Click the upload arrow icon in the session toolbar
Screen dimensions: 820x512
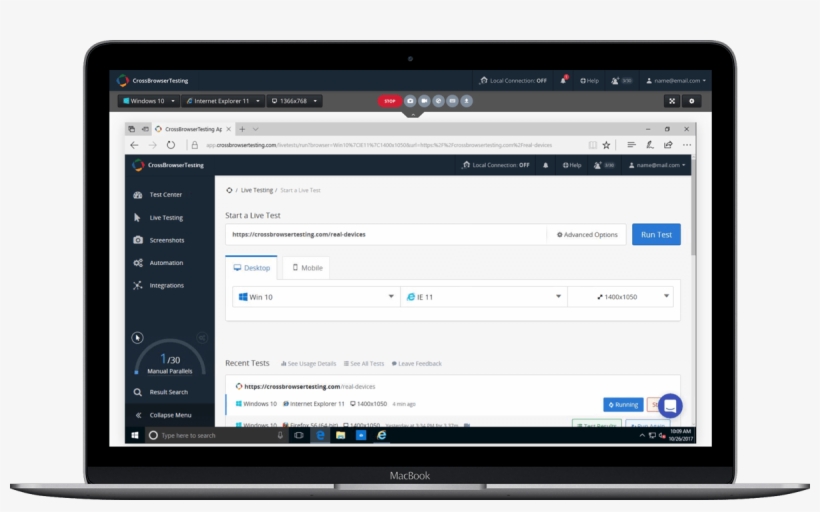pos(466,101)
